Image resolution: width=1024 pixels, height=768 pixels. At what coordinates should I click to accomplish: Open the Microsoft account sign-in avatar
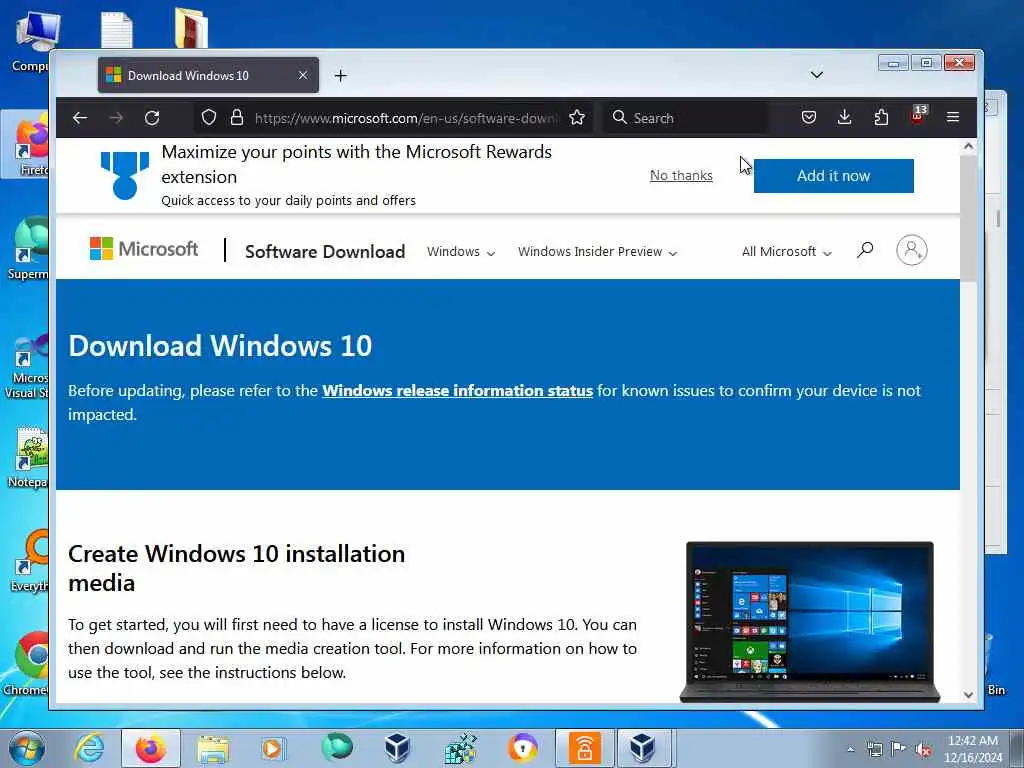pyautogui.click(x=912, y=249)
